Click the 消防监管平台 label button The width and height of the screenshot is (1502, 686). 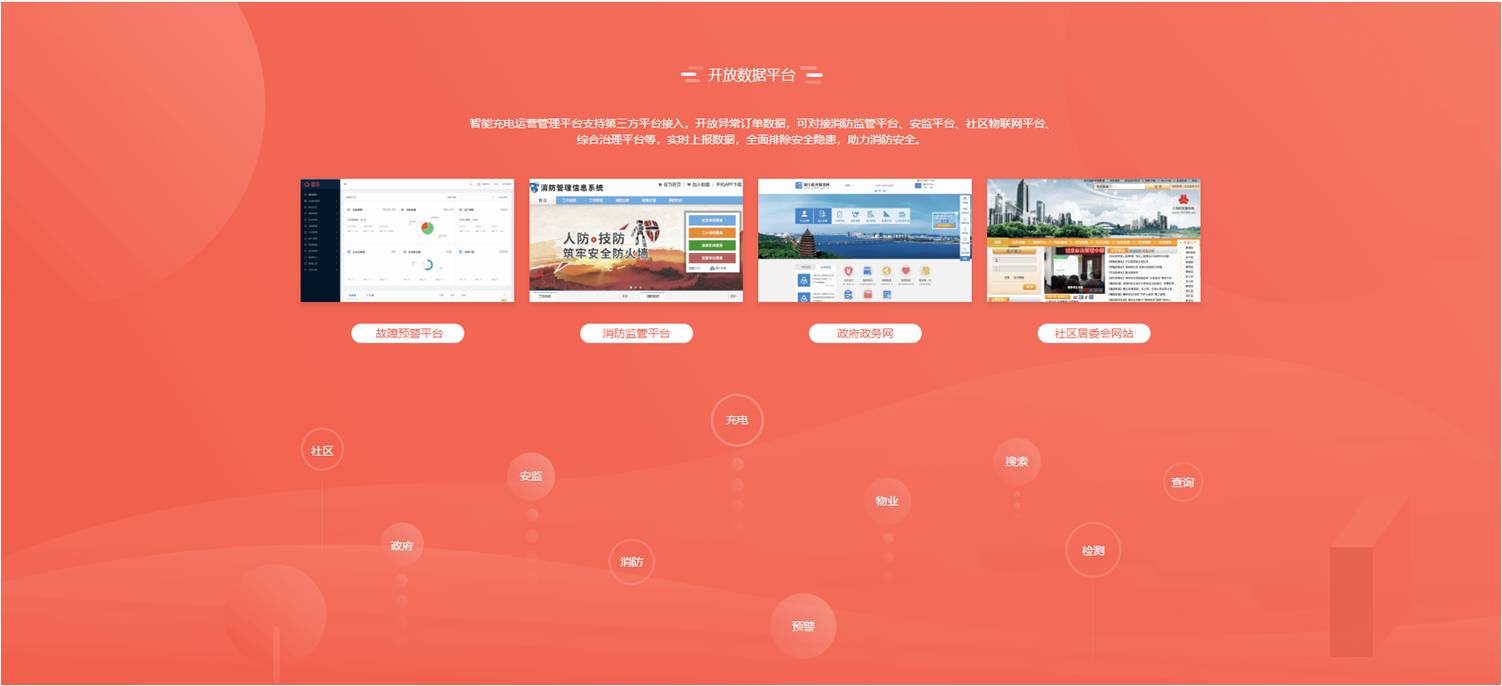tap(636, 333)
